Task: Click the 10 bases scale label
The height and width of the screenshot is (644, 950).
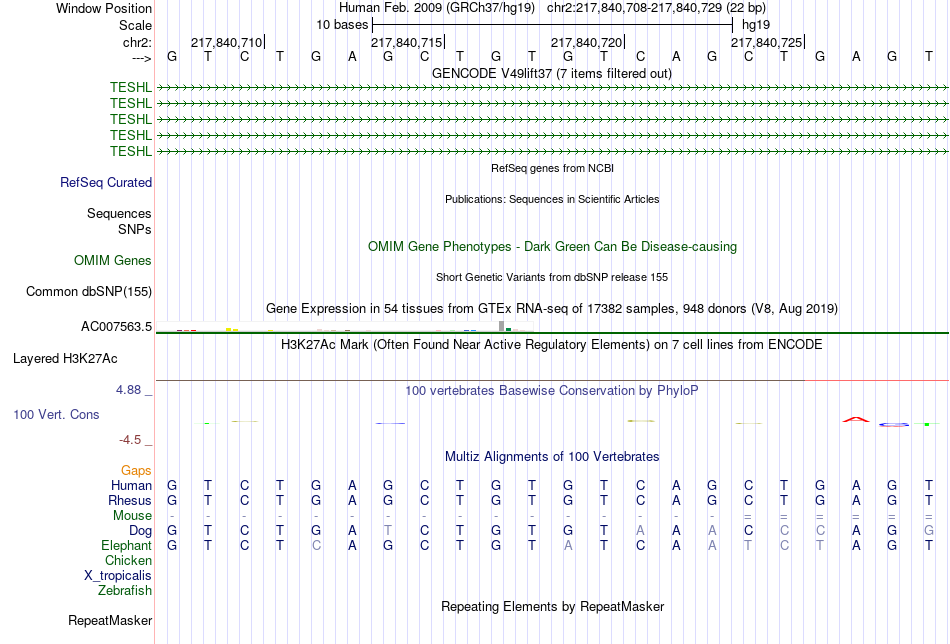Action: [342, 25]
